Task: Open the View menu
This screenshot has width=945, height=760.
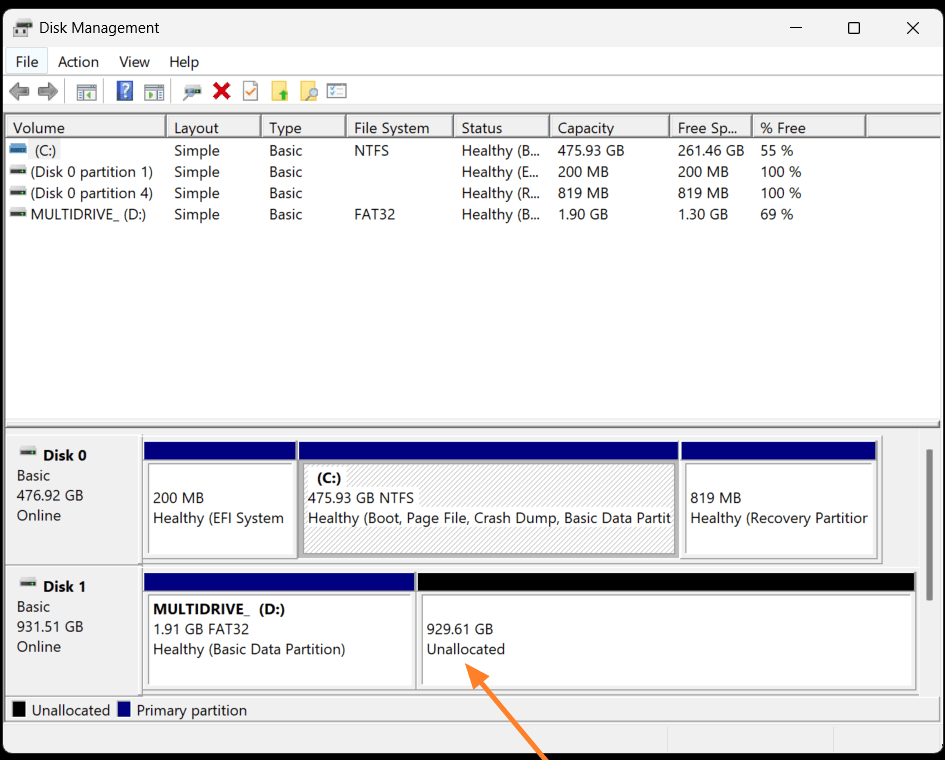Action: [134, 62]
